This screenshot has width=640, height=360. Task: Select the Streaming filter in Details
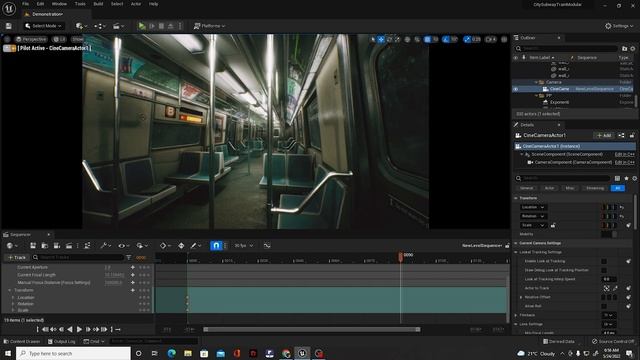(x=595, y=188)
